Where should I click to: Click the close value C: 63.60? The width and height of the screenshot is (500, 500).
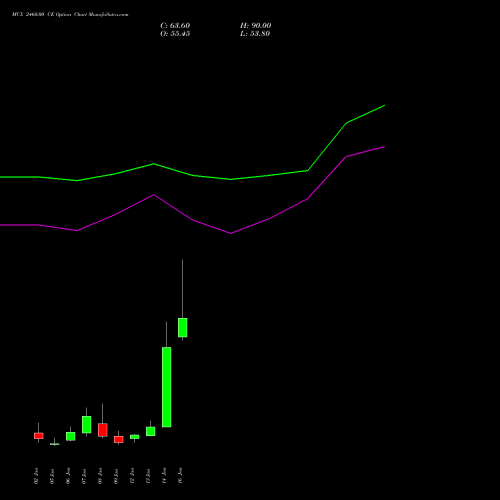click(175, 26)
